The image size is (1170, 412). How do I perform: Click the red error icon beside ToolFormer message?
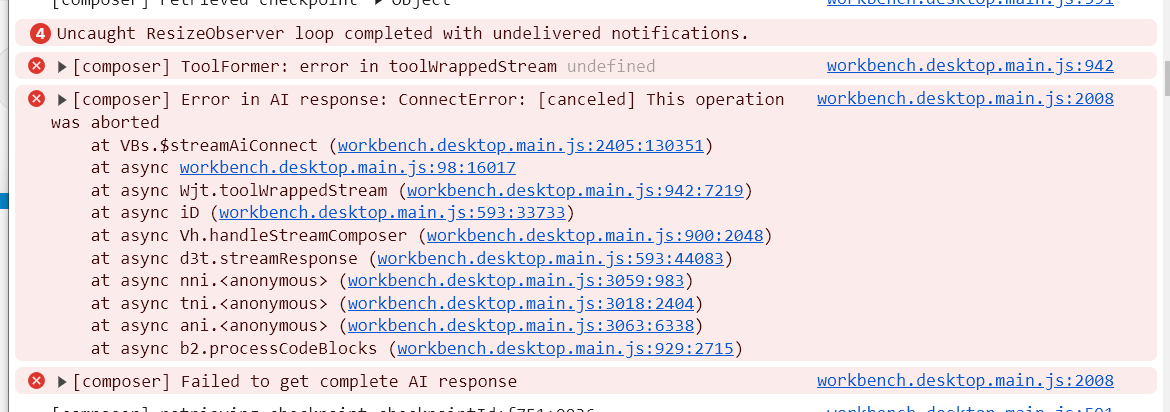(x=37, y=66)
